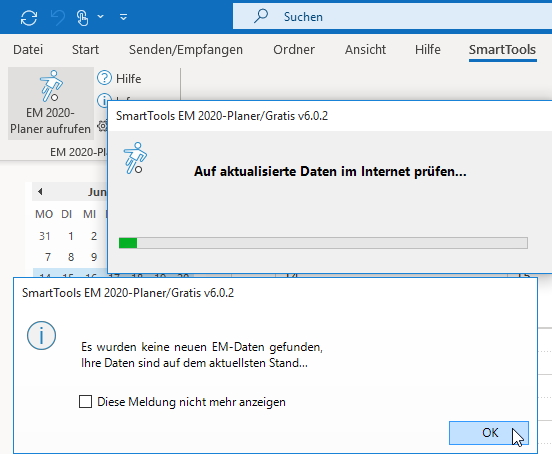Viewport: 552px width, 454px height.
Task: Go to previous month in mini calendar
Action: [x=40, y=191]
